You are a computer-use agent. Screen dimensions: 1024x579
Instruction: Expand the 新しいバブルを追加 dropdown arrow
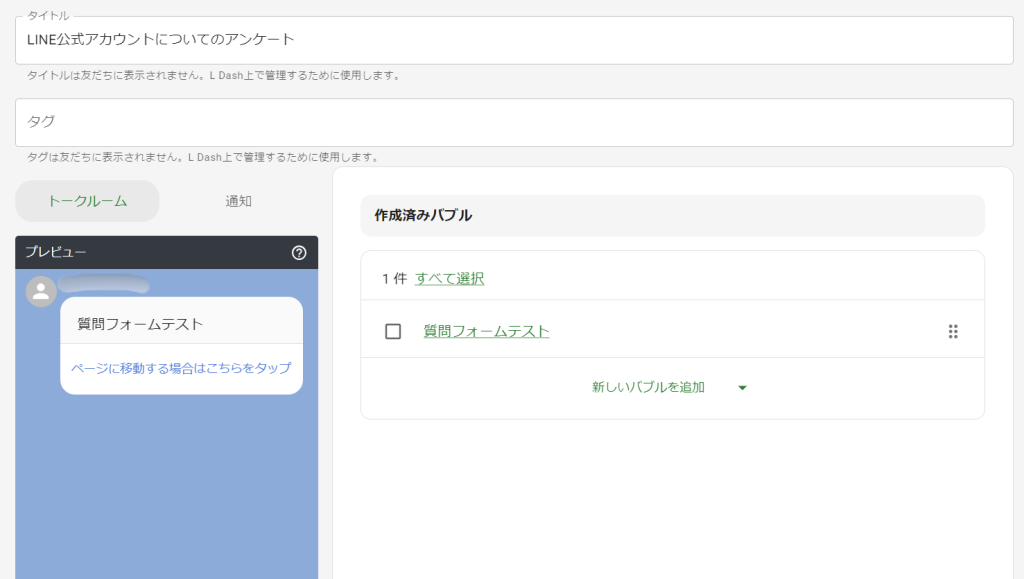point(742,388)
